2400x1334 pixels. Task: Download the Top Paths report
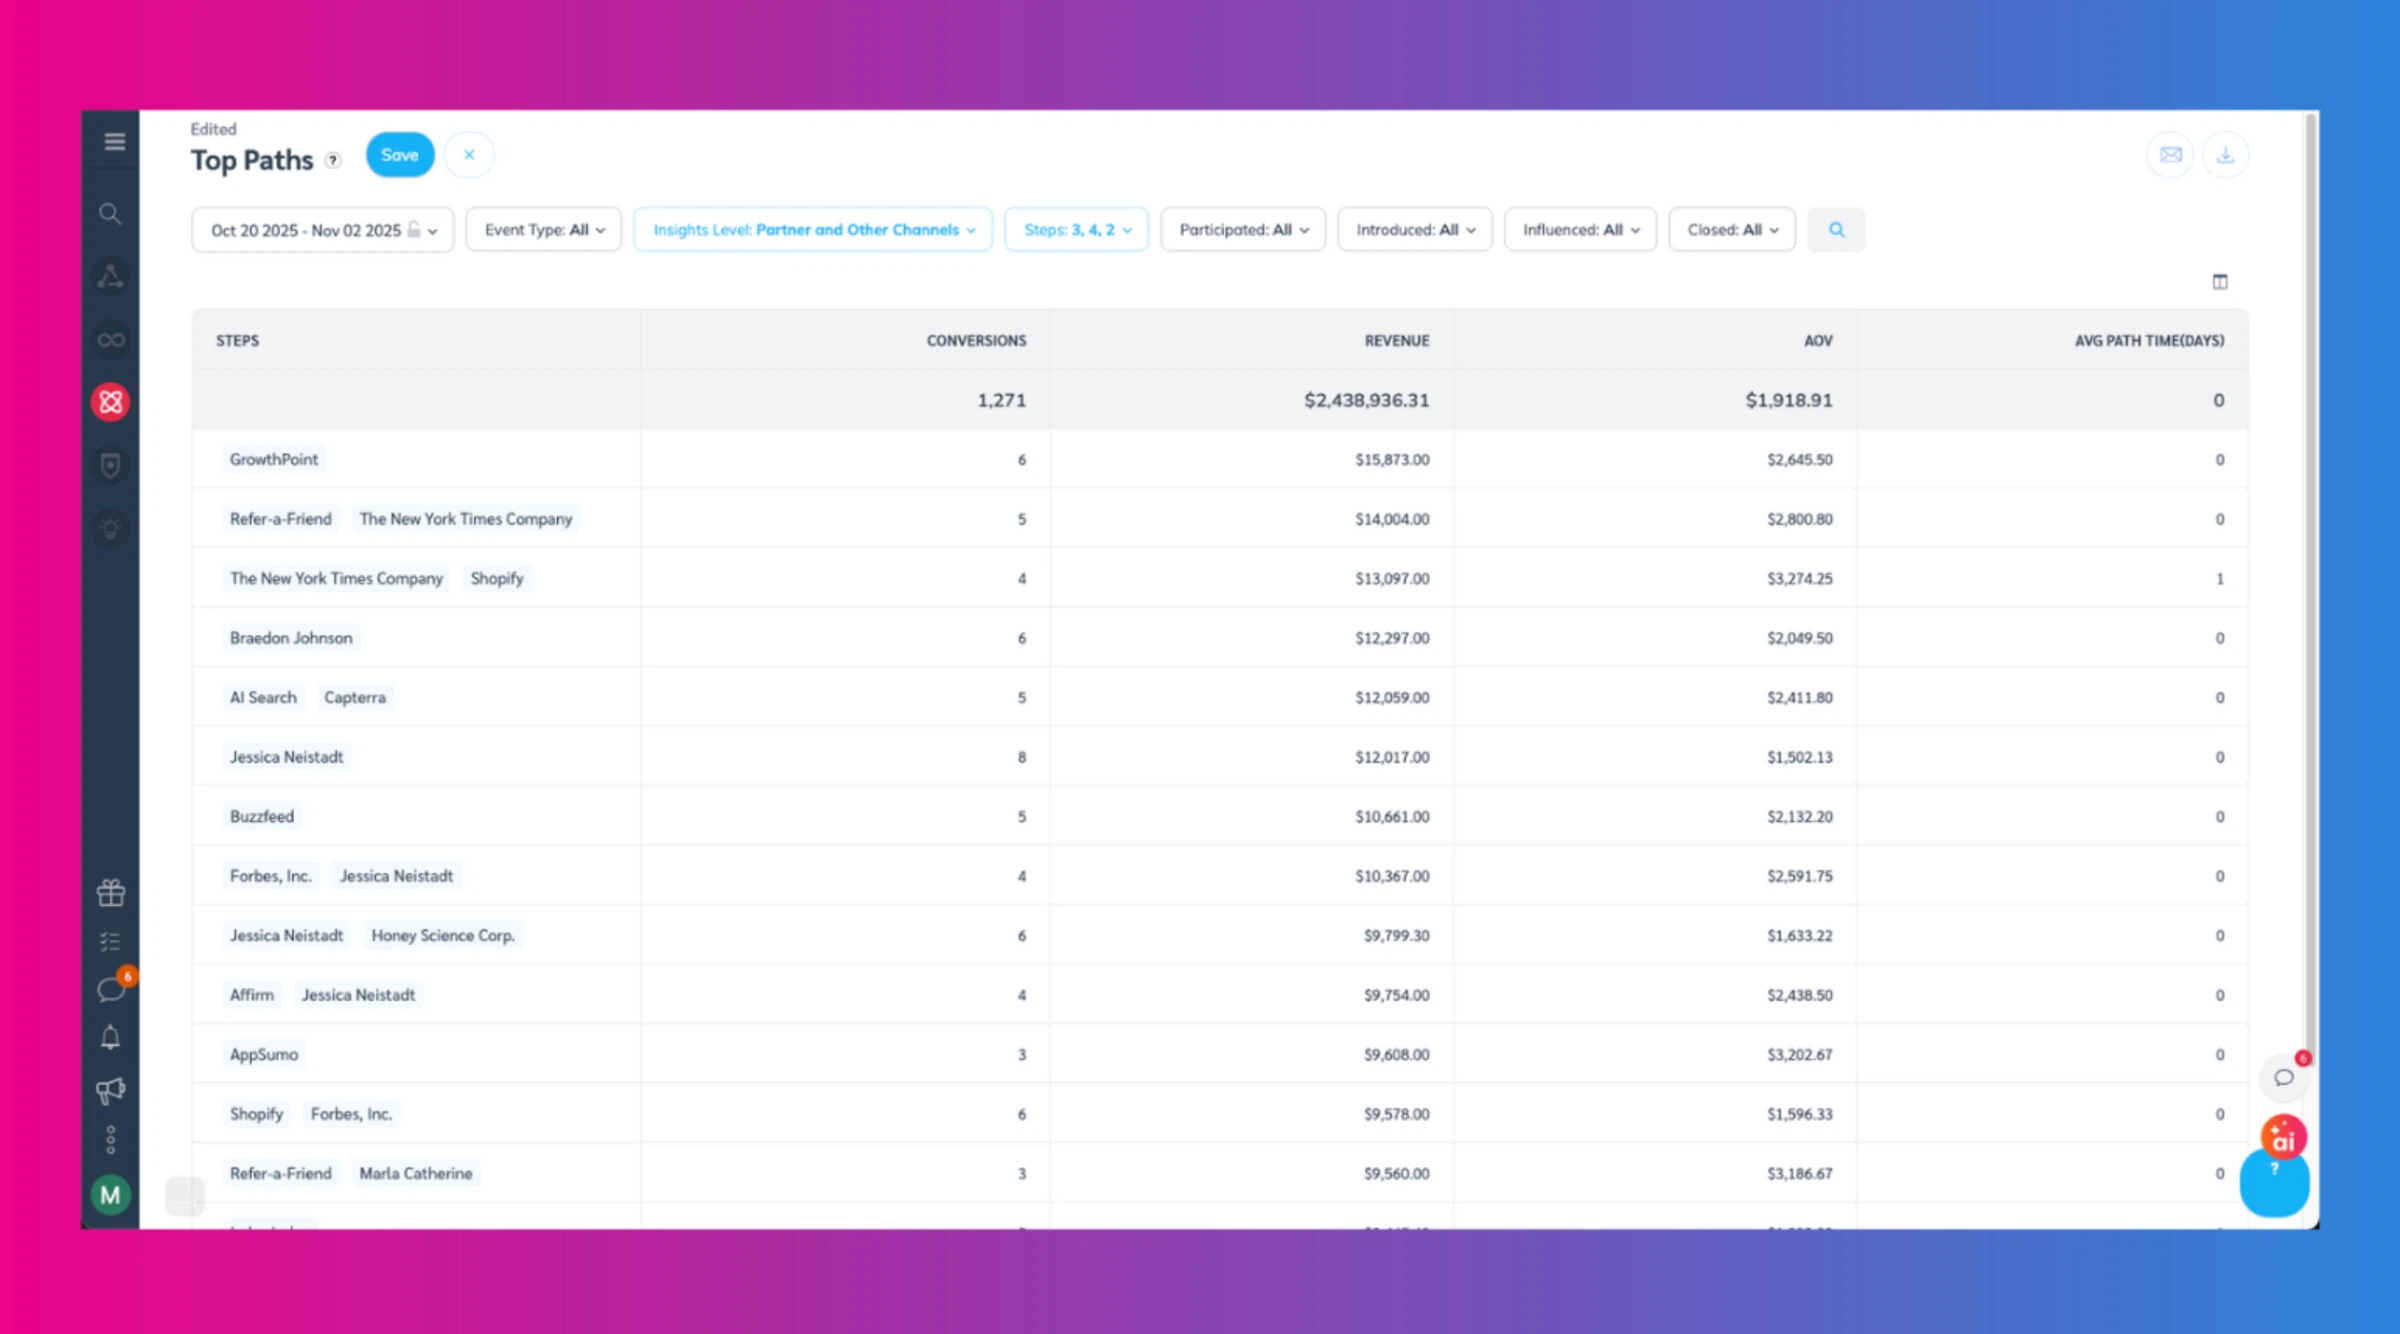click(2227, 154)
